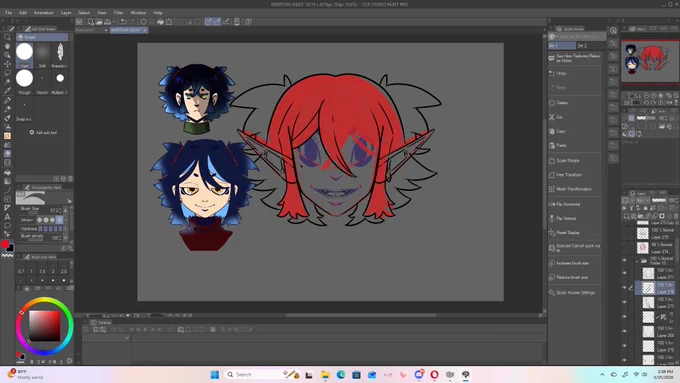Select the Hand move tool
Screen dimensions: 680x383
(7, 46)
